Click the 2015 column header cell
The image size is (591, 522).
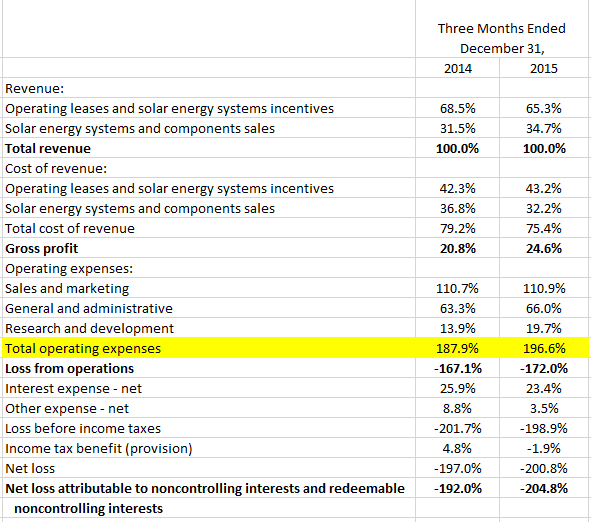pyautogui.click(x=544, y=68)
